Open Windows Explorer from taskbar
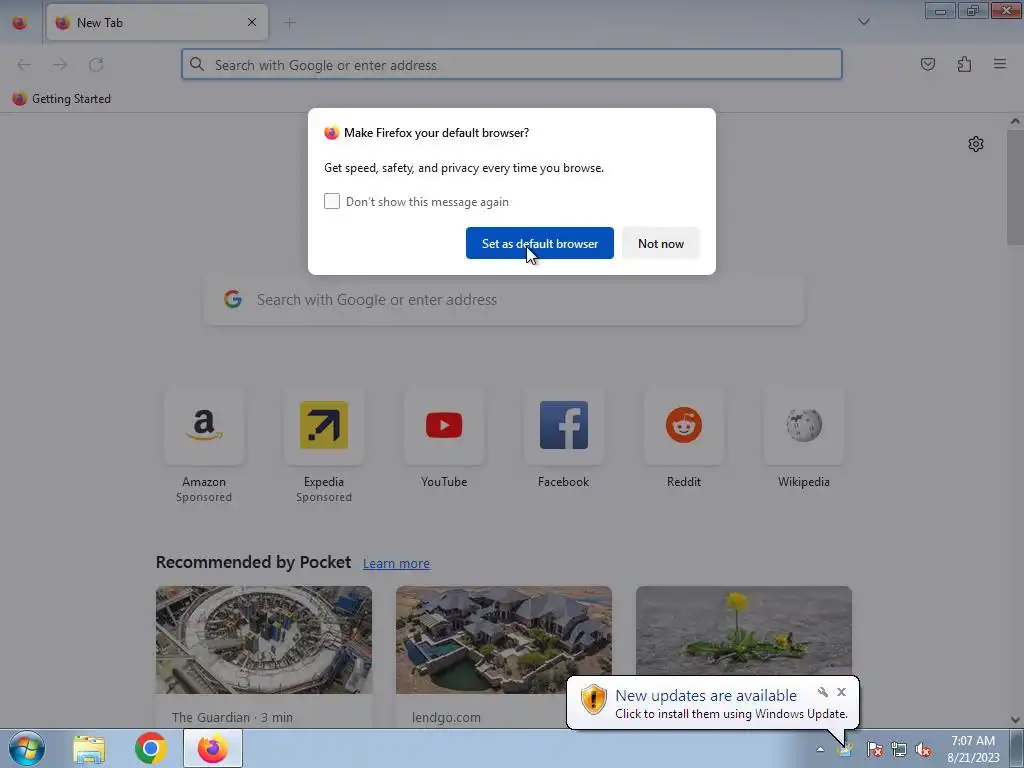 89,748
